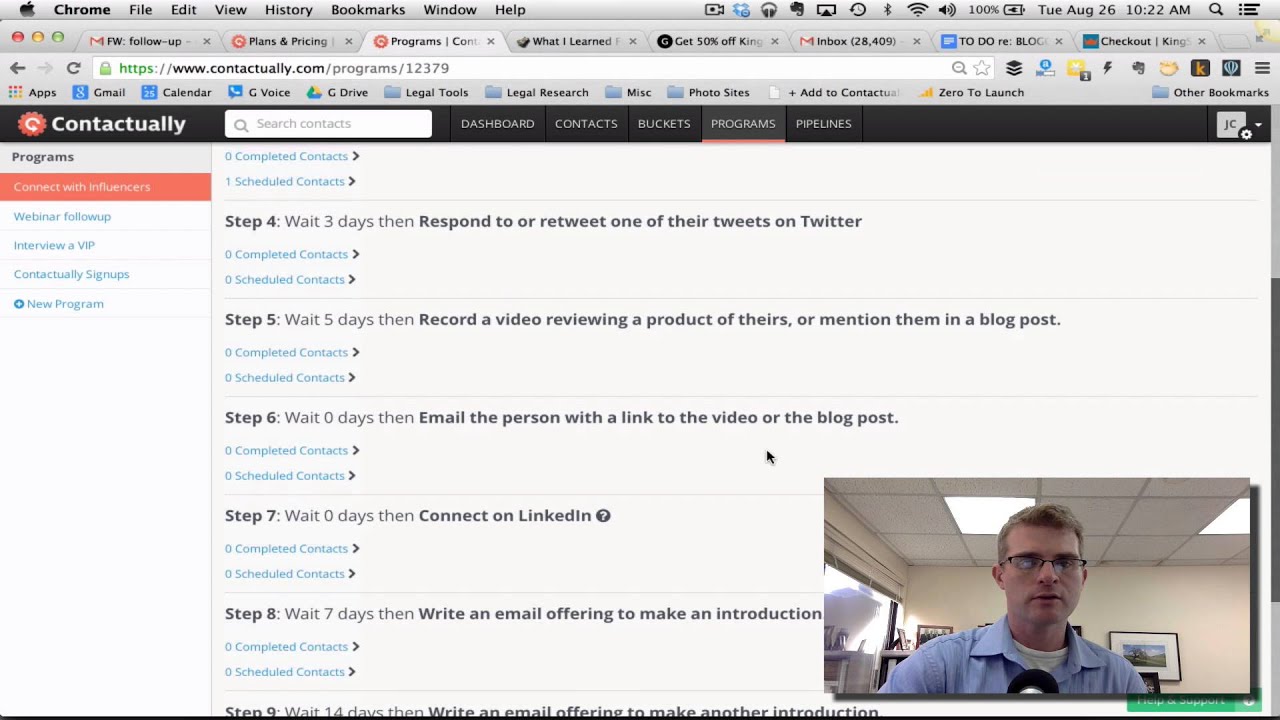
Task: Switch to the FW: follow-up Gmail tab
Action: click(146, 41)
